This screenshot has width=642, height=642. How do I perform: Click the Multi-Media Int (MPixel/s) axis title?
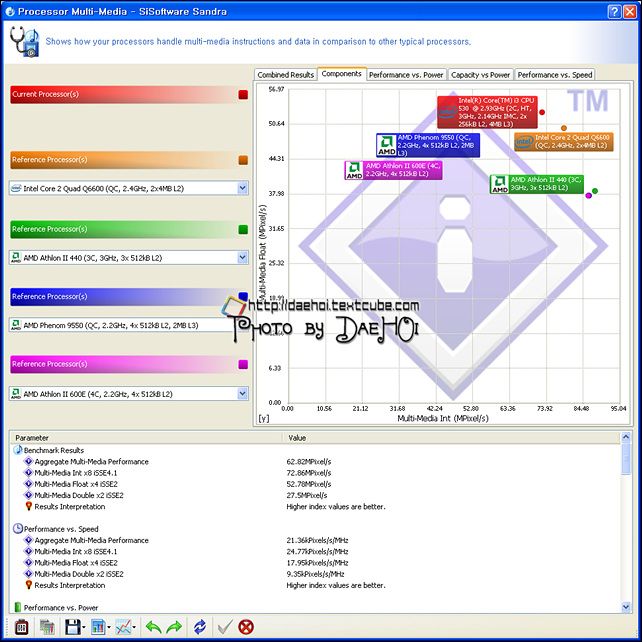coord(443,418)
